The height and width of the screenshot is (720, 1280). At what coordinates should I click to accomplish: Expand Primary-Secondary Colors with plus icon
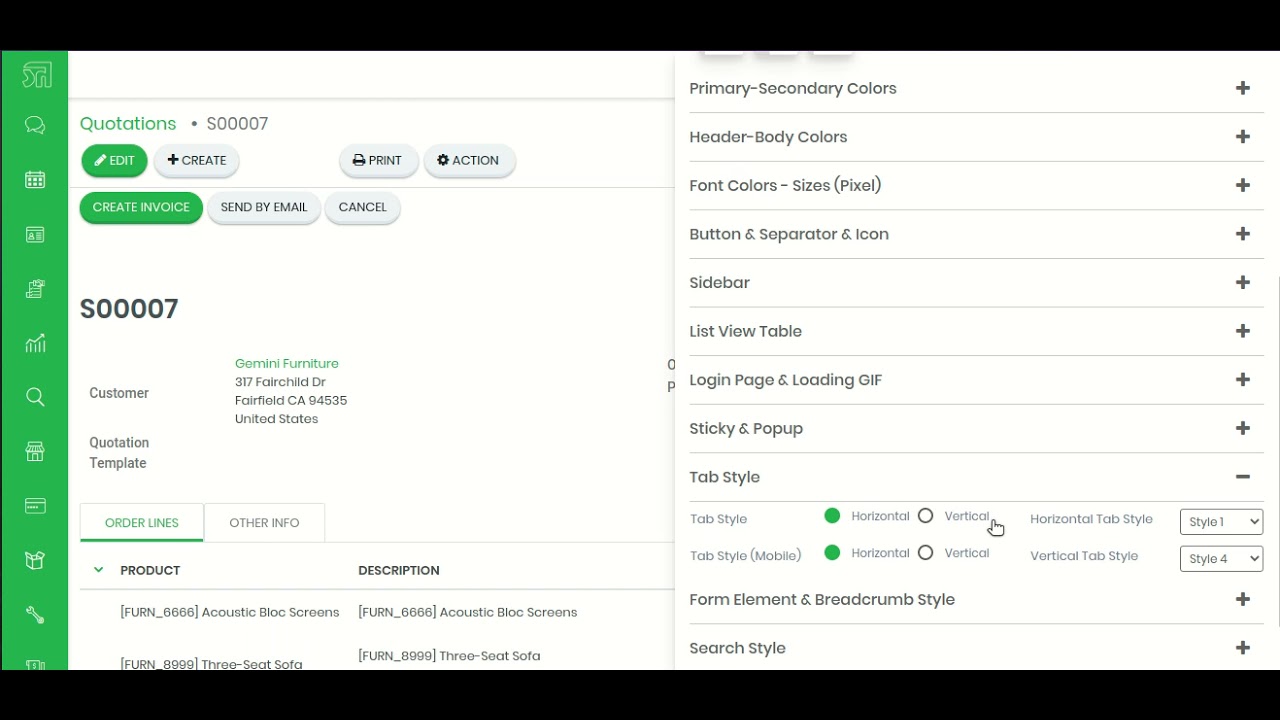pos(1243,88)
